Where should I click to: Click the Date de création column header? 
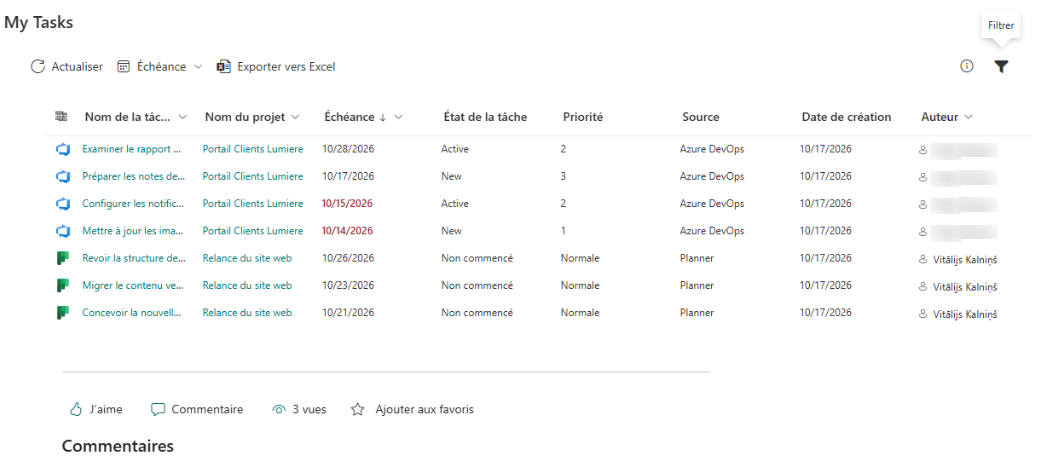click(x=846, y=117)
